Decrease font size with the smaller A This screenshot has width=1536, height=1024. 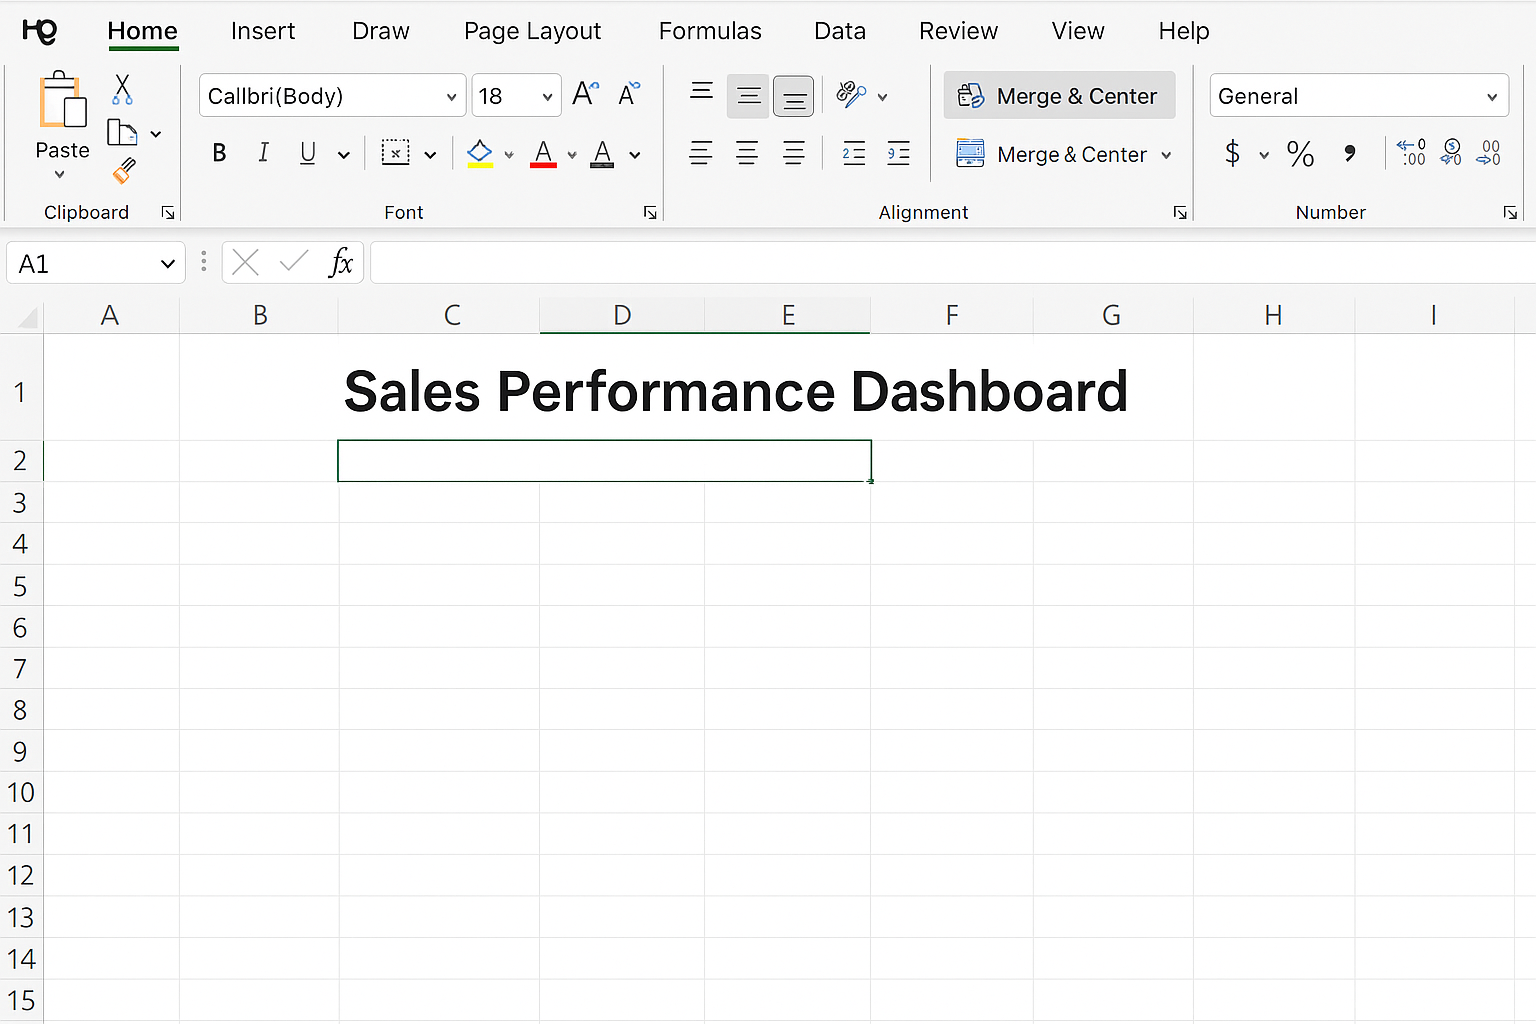coord(628,94)
